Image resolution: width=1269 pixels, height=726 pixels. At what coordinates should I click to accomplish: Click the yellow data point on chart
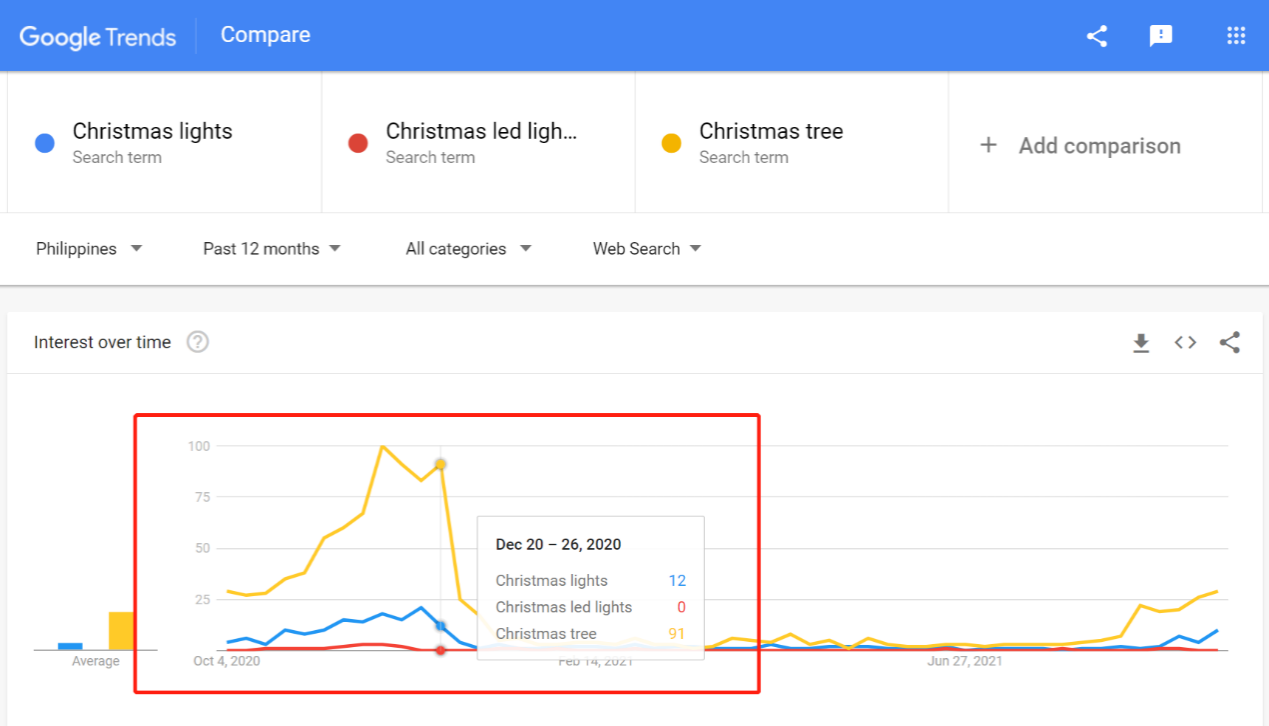440,464
